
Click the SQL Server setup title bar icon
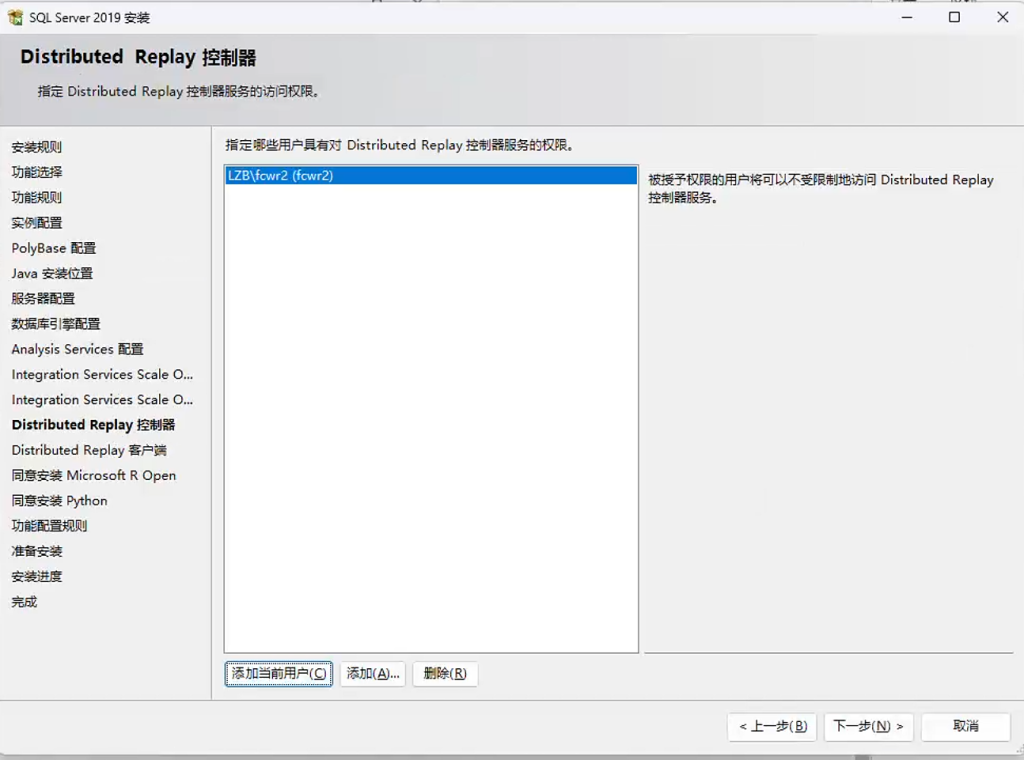click(x=15, y=18)
